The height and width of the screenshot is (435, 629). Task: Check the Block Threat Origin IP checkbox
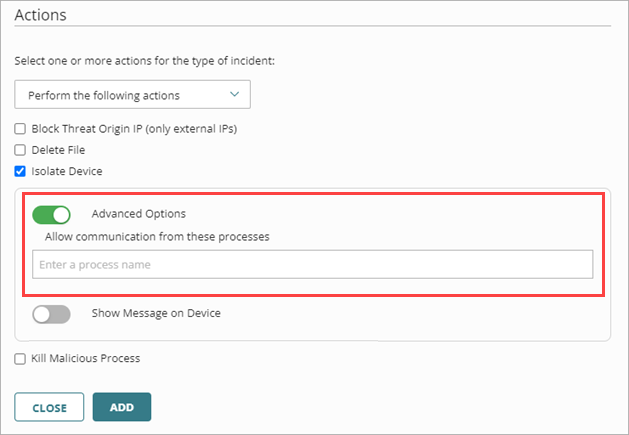click(20, 128)
